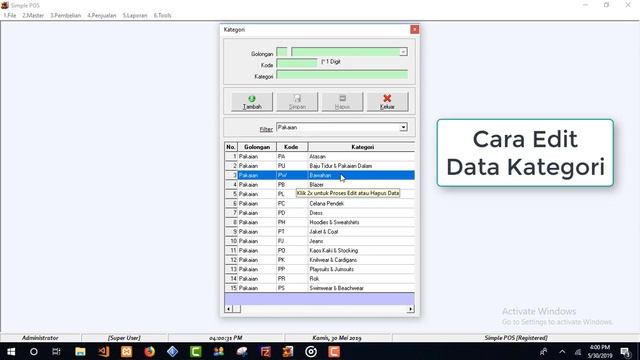Open the XAMPP taskbar icon
Screen dimensions: 640x360
point(127,351)
